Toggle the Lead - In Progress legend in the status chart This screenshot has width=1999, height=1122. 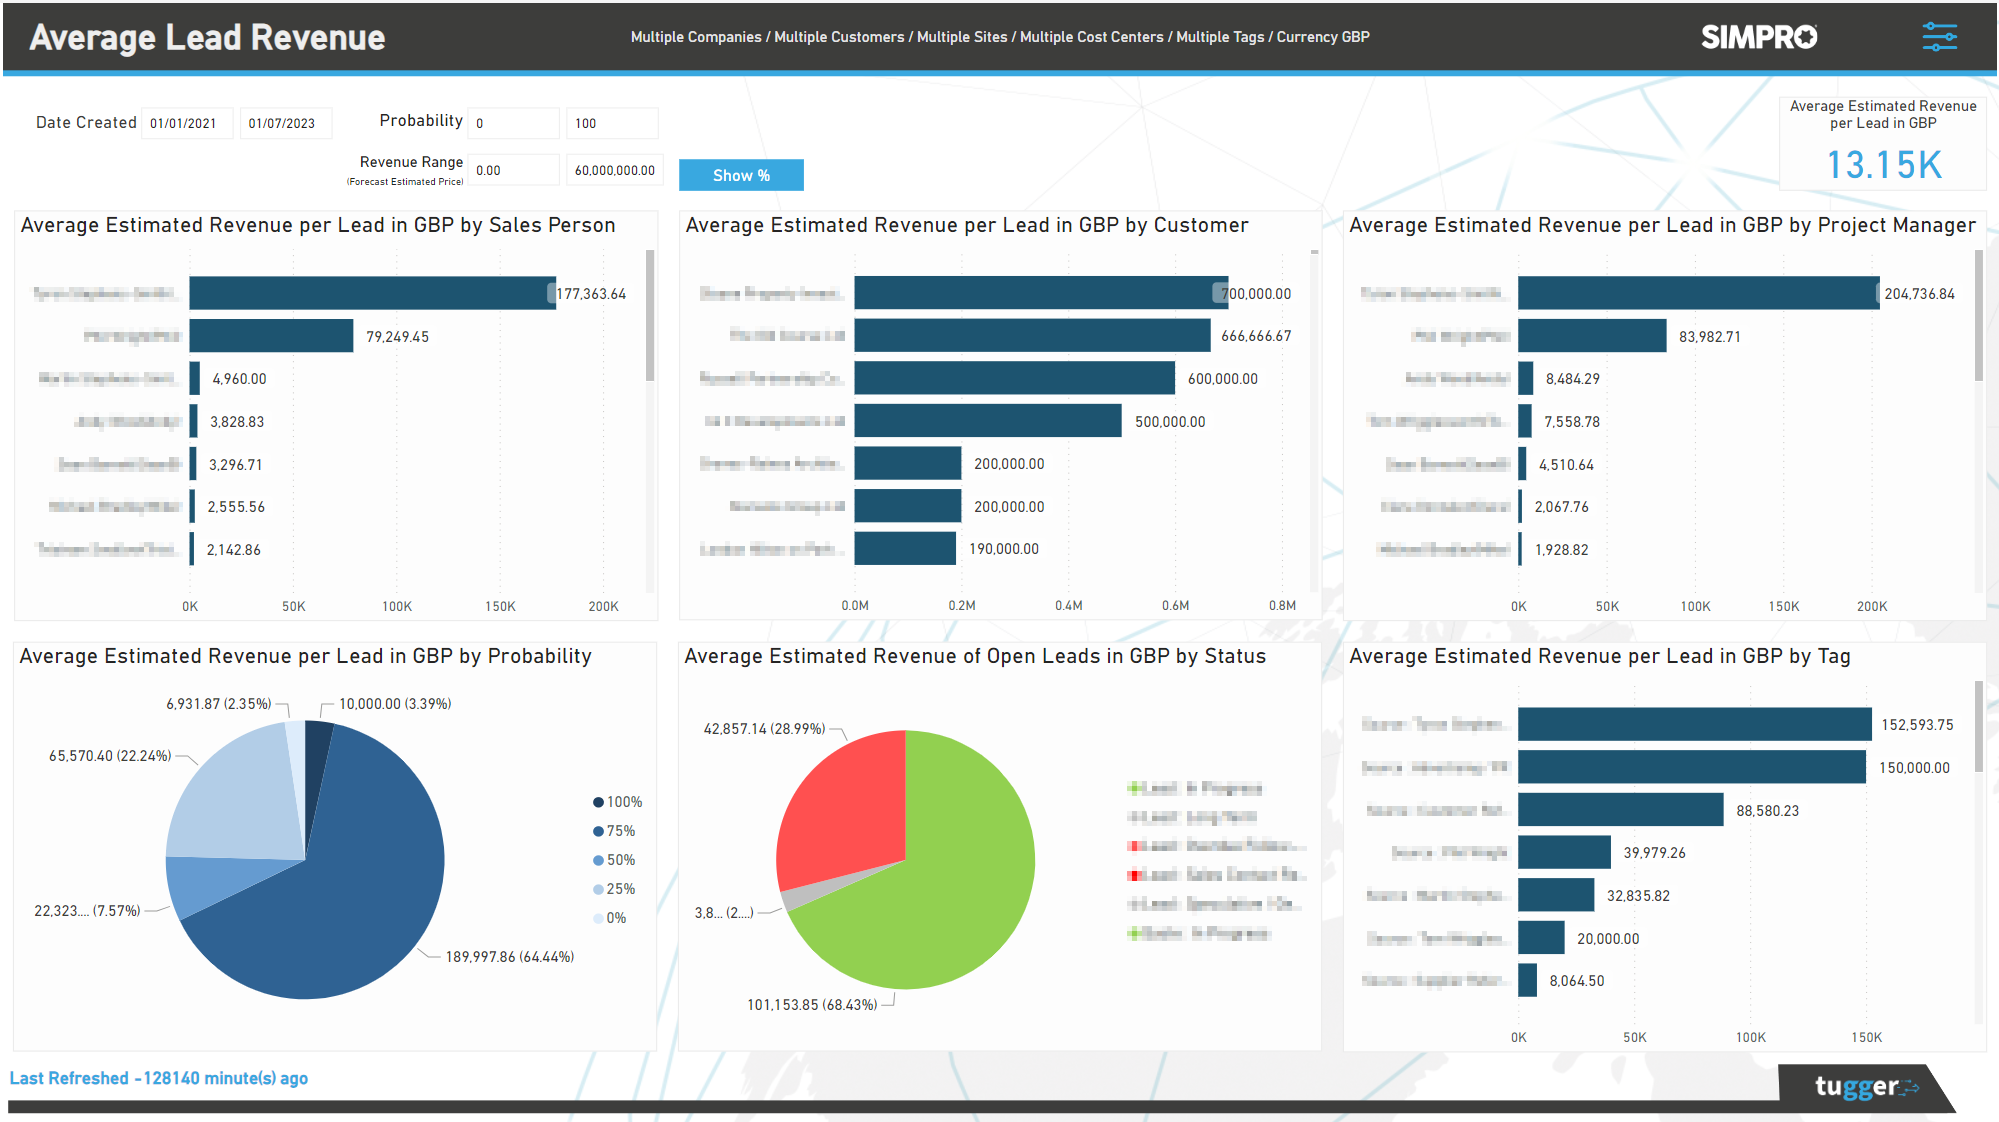1196,788
